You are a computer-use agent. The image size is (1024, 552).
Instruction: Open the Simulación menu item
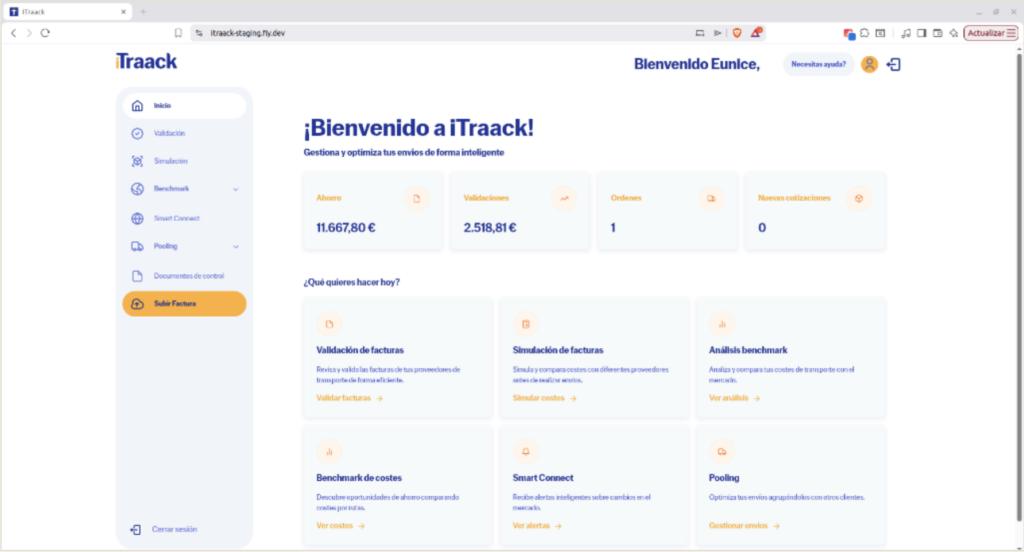[x=184, y=161]
